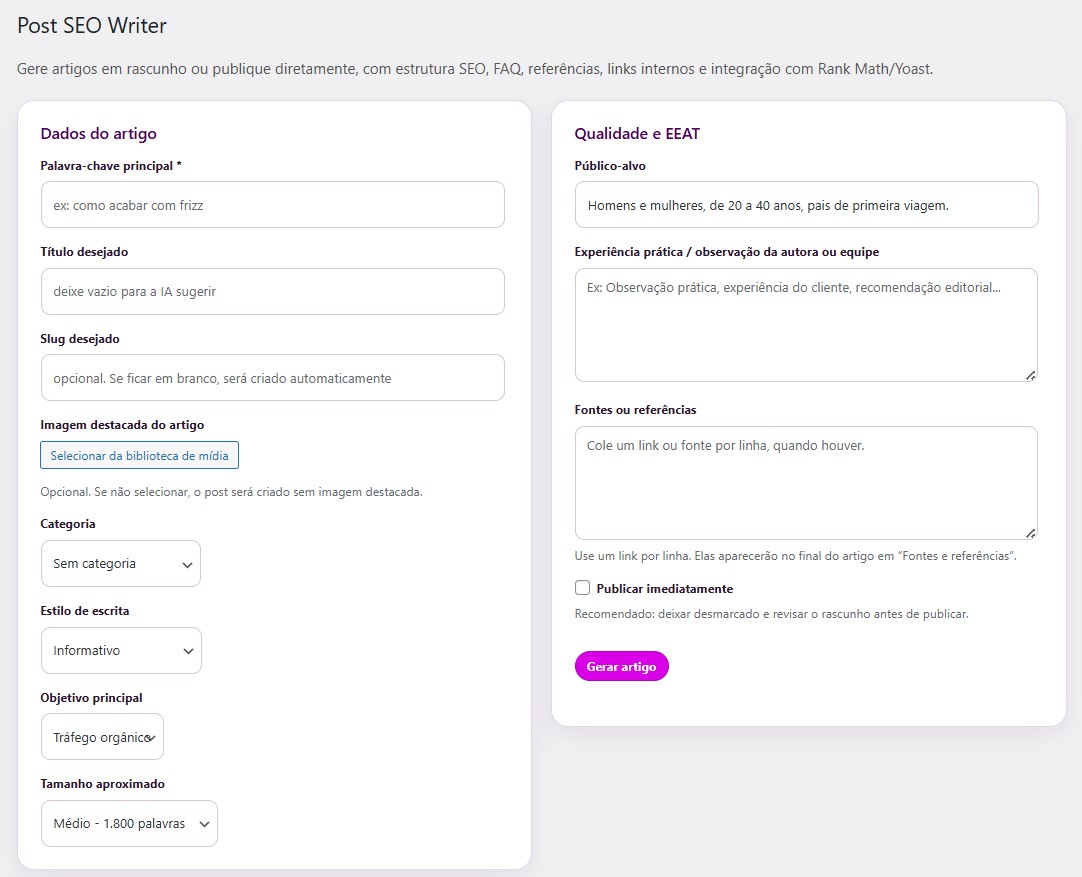Click the Slug desejado input box
This screenshot has height=877, width=1082.
[273, 377]
